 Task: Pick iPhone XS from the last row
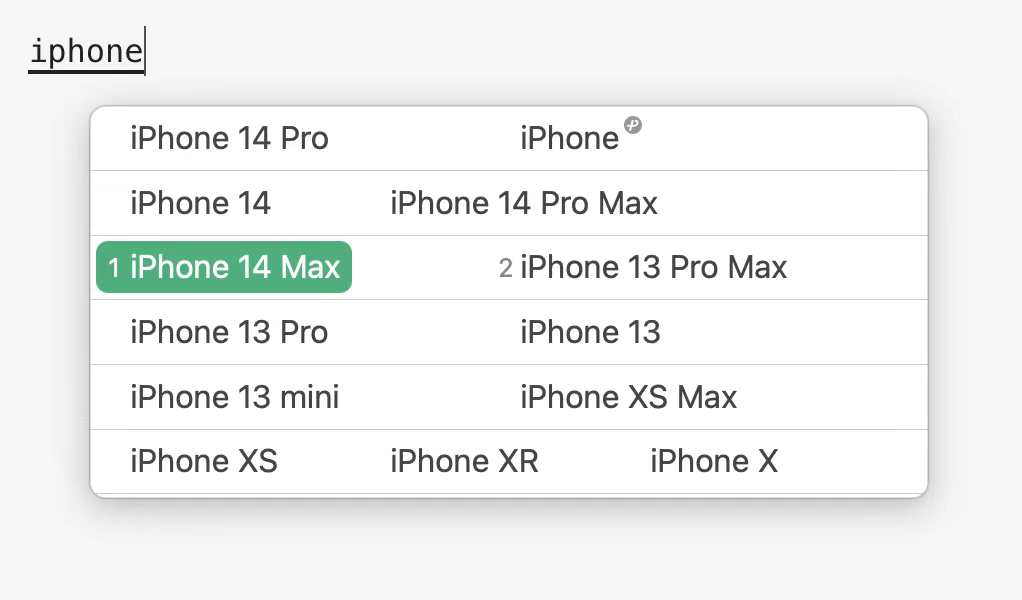point(203,461)
